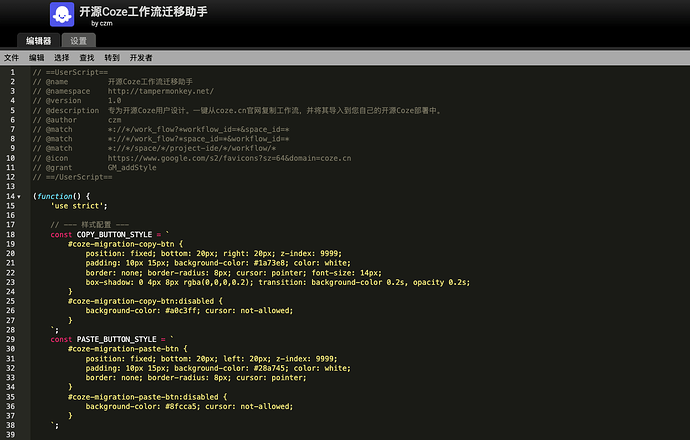Click the #28a745 background color value

(271, 368)
